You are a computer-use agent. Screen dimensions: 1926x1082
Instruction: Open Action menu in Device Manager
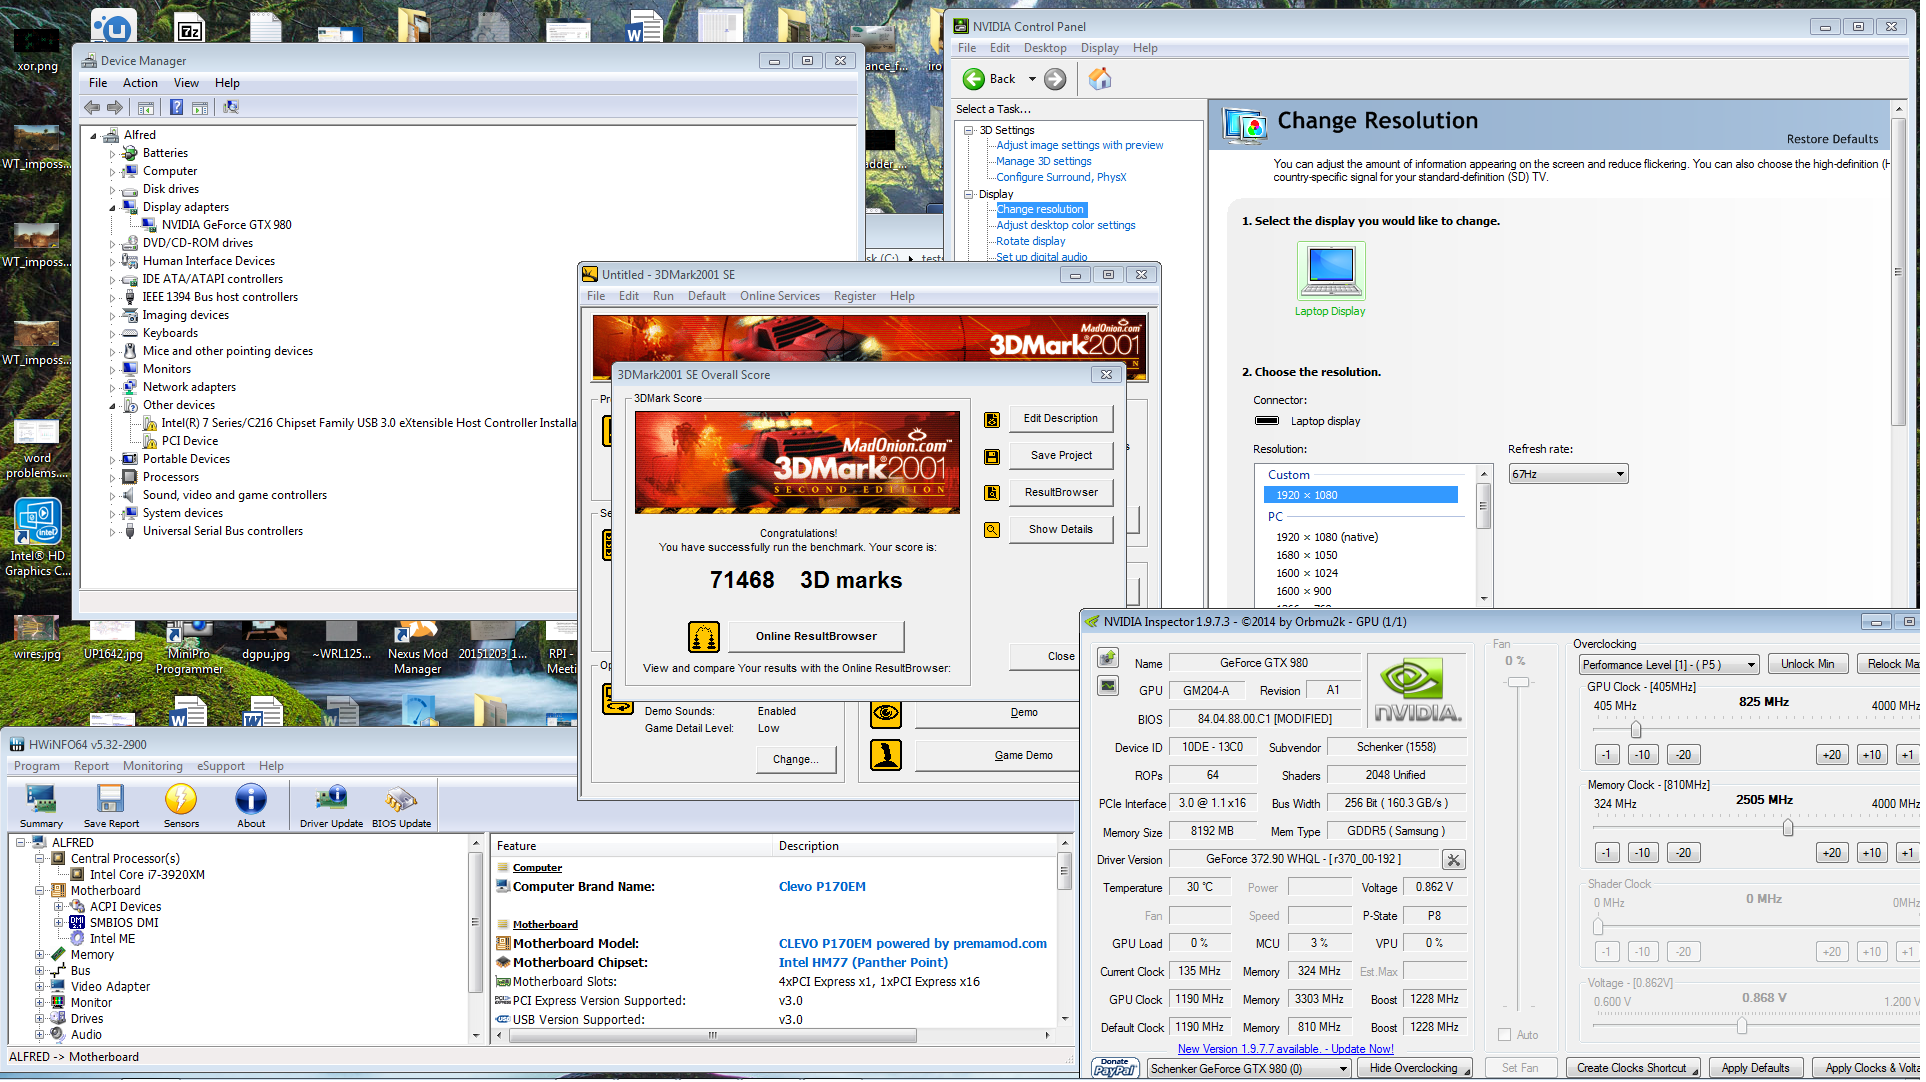(140, 83)
